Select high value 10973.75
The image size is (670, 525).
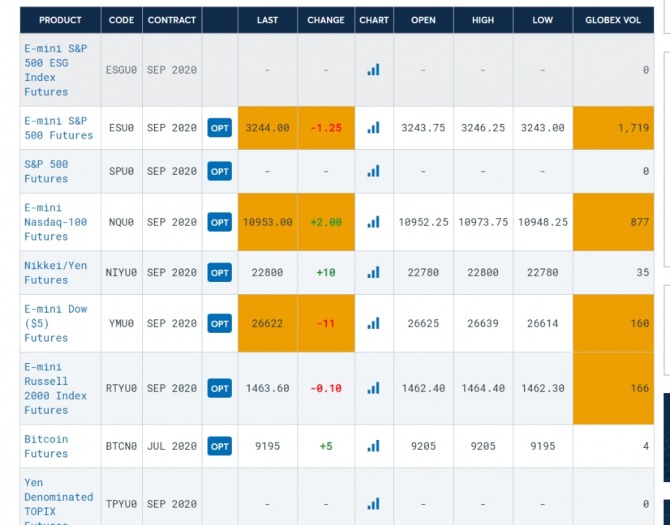tap(483, 222)
